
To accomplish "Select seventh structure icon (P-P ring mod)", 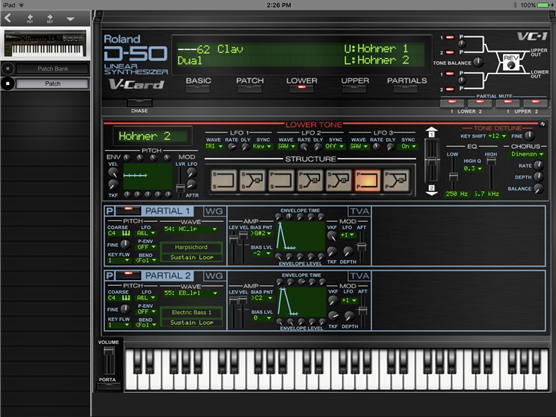I will (x=396, y=180).
